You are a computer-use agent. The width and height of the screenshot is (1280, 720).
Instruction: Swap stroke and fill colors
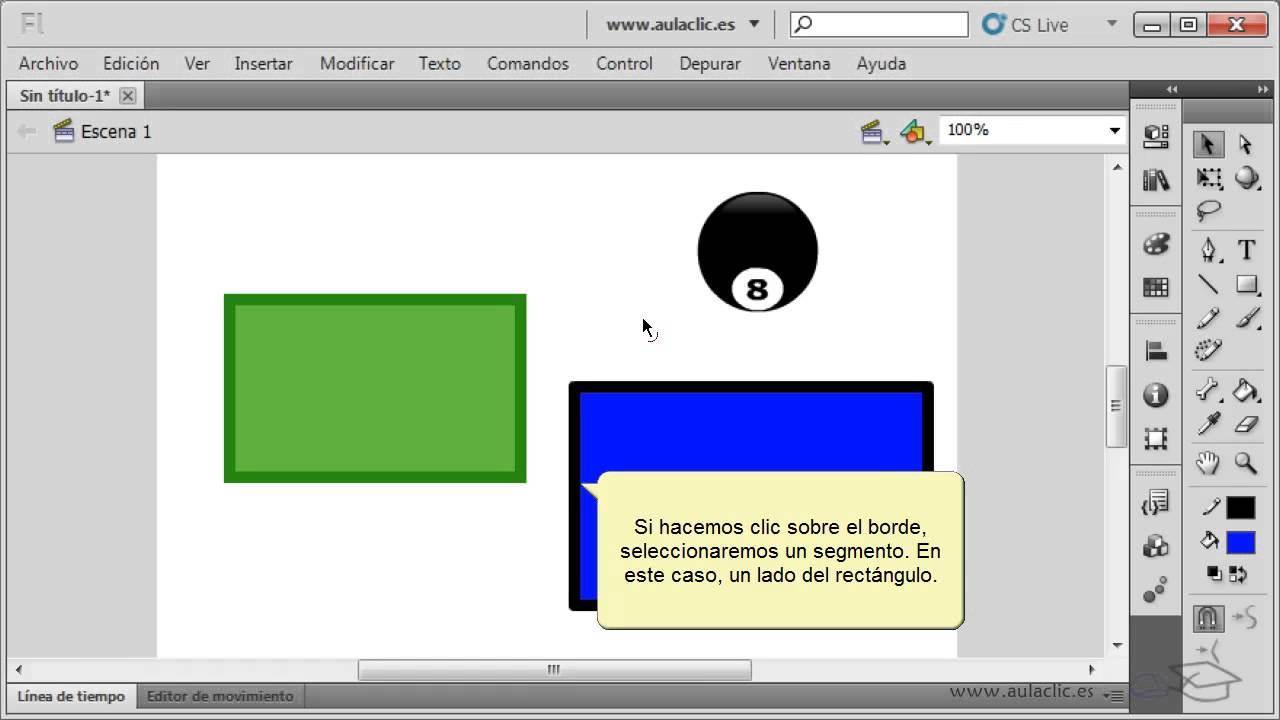(x=1239, y=574)
